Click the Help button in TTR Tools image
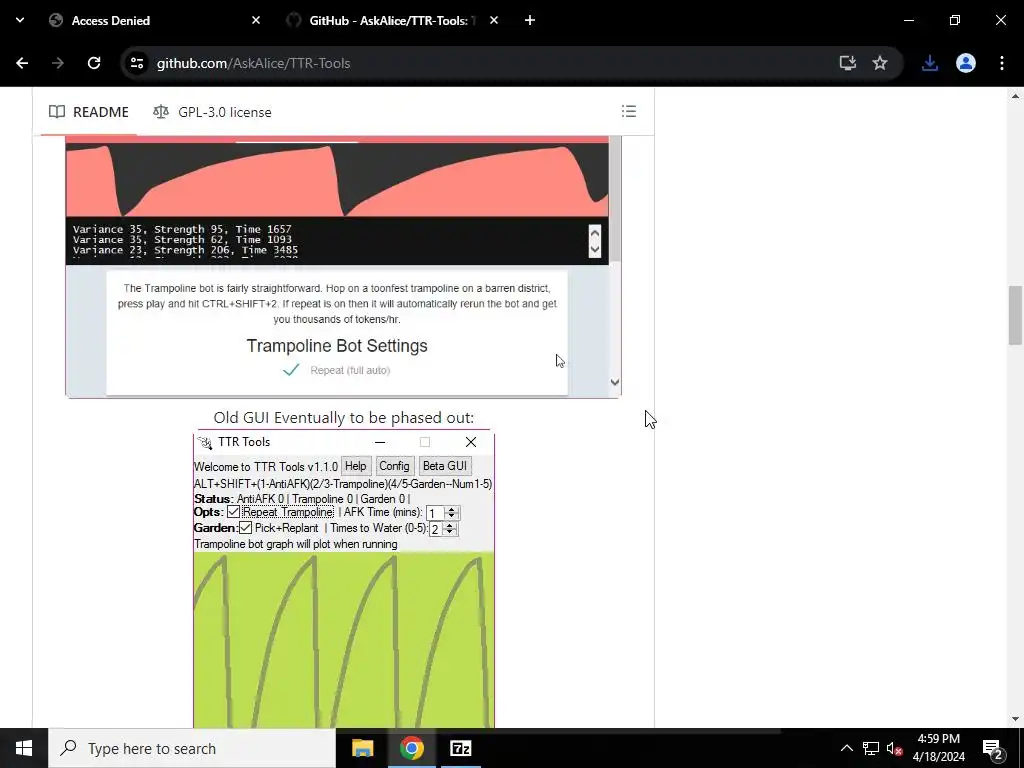Image resolution: width=1024 pixels, height=768 pixels. [355, 466]
